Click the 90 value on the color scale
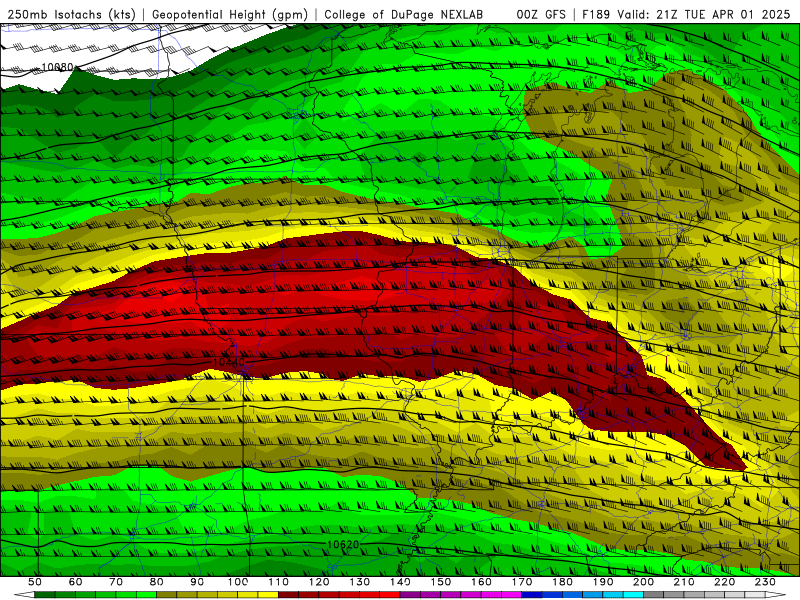Screen dimensions: 800x600 pyautogui.click(x=197, y=582)
